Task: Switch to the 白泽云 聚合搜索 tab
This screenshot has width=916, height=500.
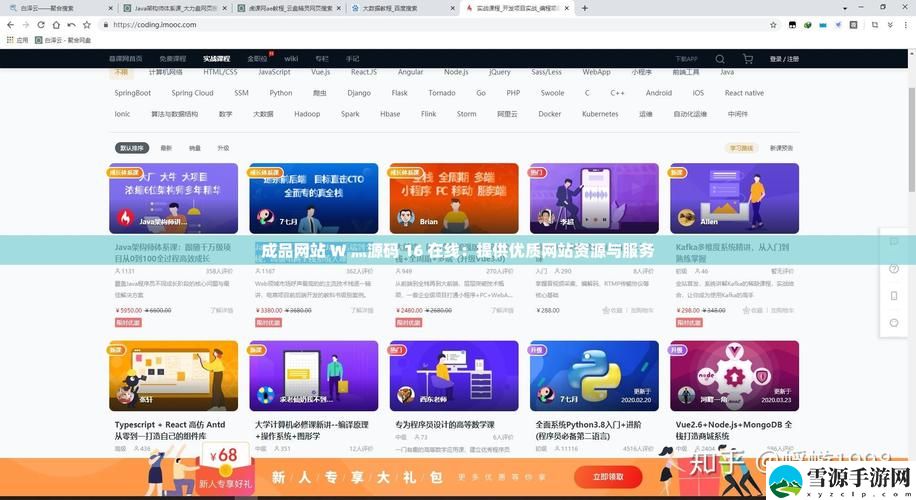Action: (x=61, y=8)
